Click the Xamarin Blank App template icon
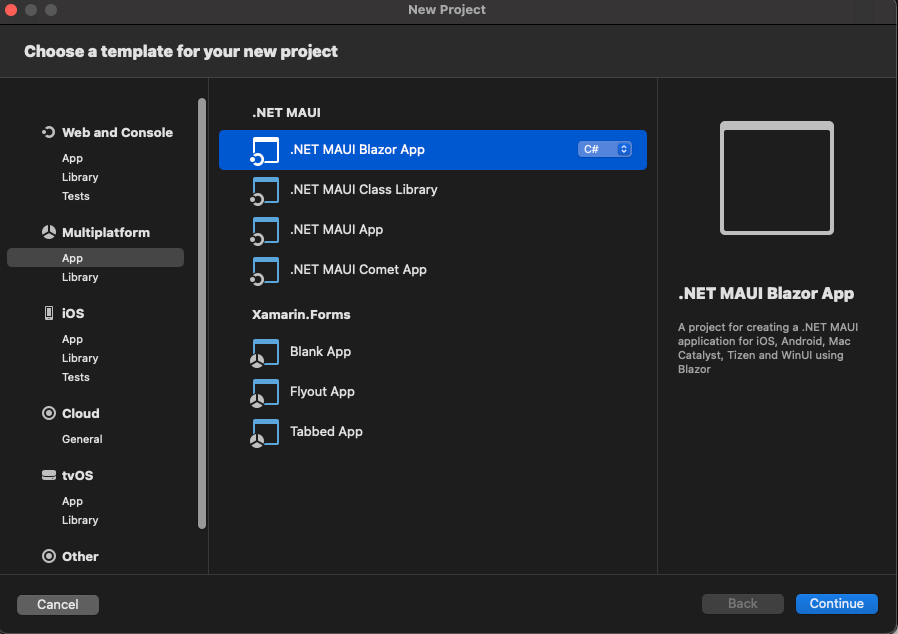Image resolution: width=898 pixels, height=634 pixels. [265, 353]
